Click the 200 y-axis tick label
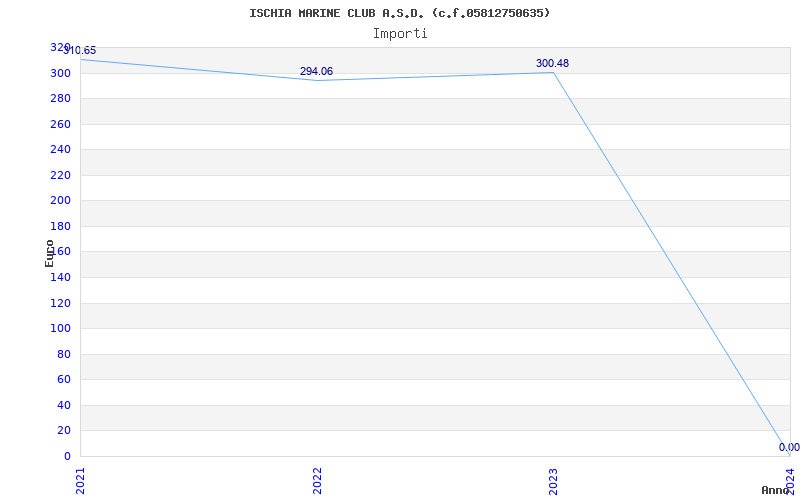This screenshot has height=500, width=800. click(60, 201)
